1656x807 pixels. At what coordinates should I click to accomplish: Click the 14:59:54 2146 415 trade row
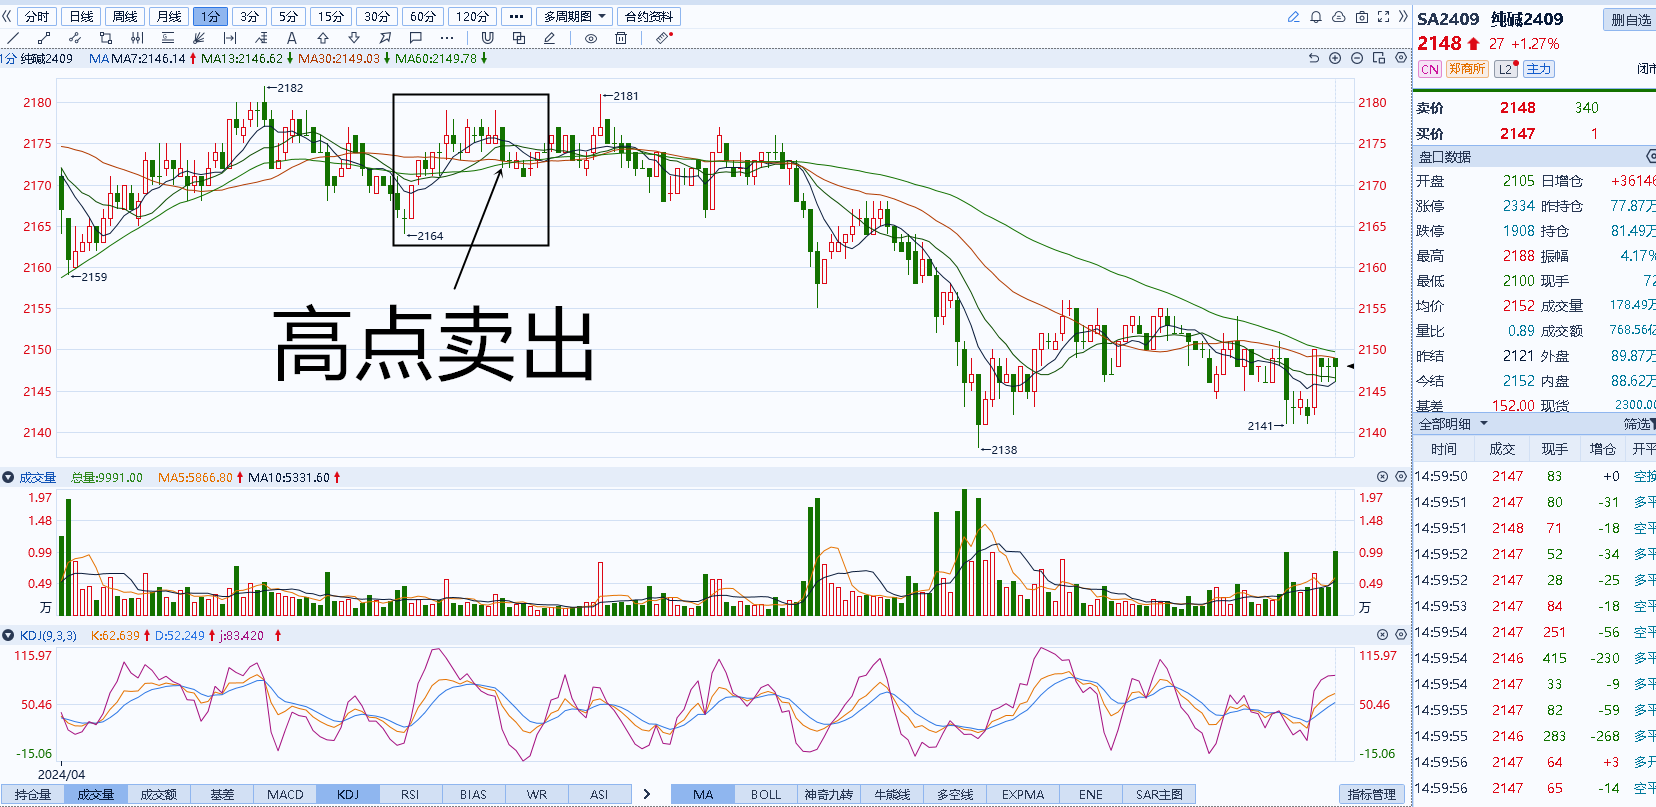pyautogui.click(x=1534, y=658)
